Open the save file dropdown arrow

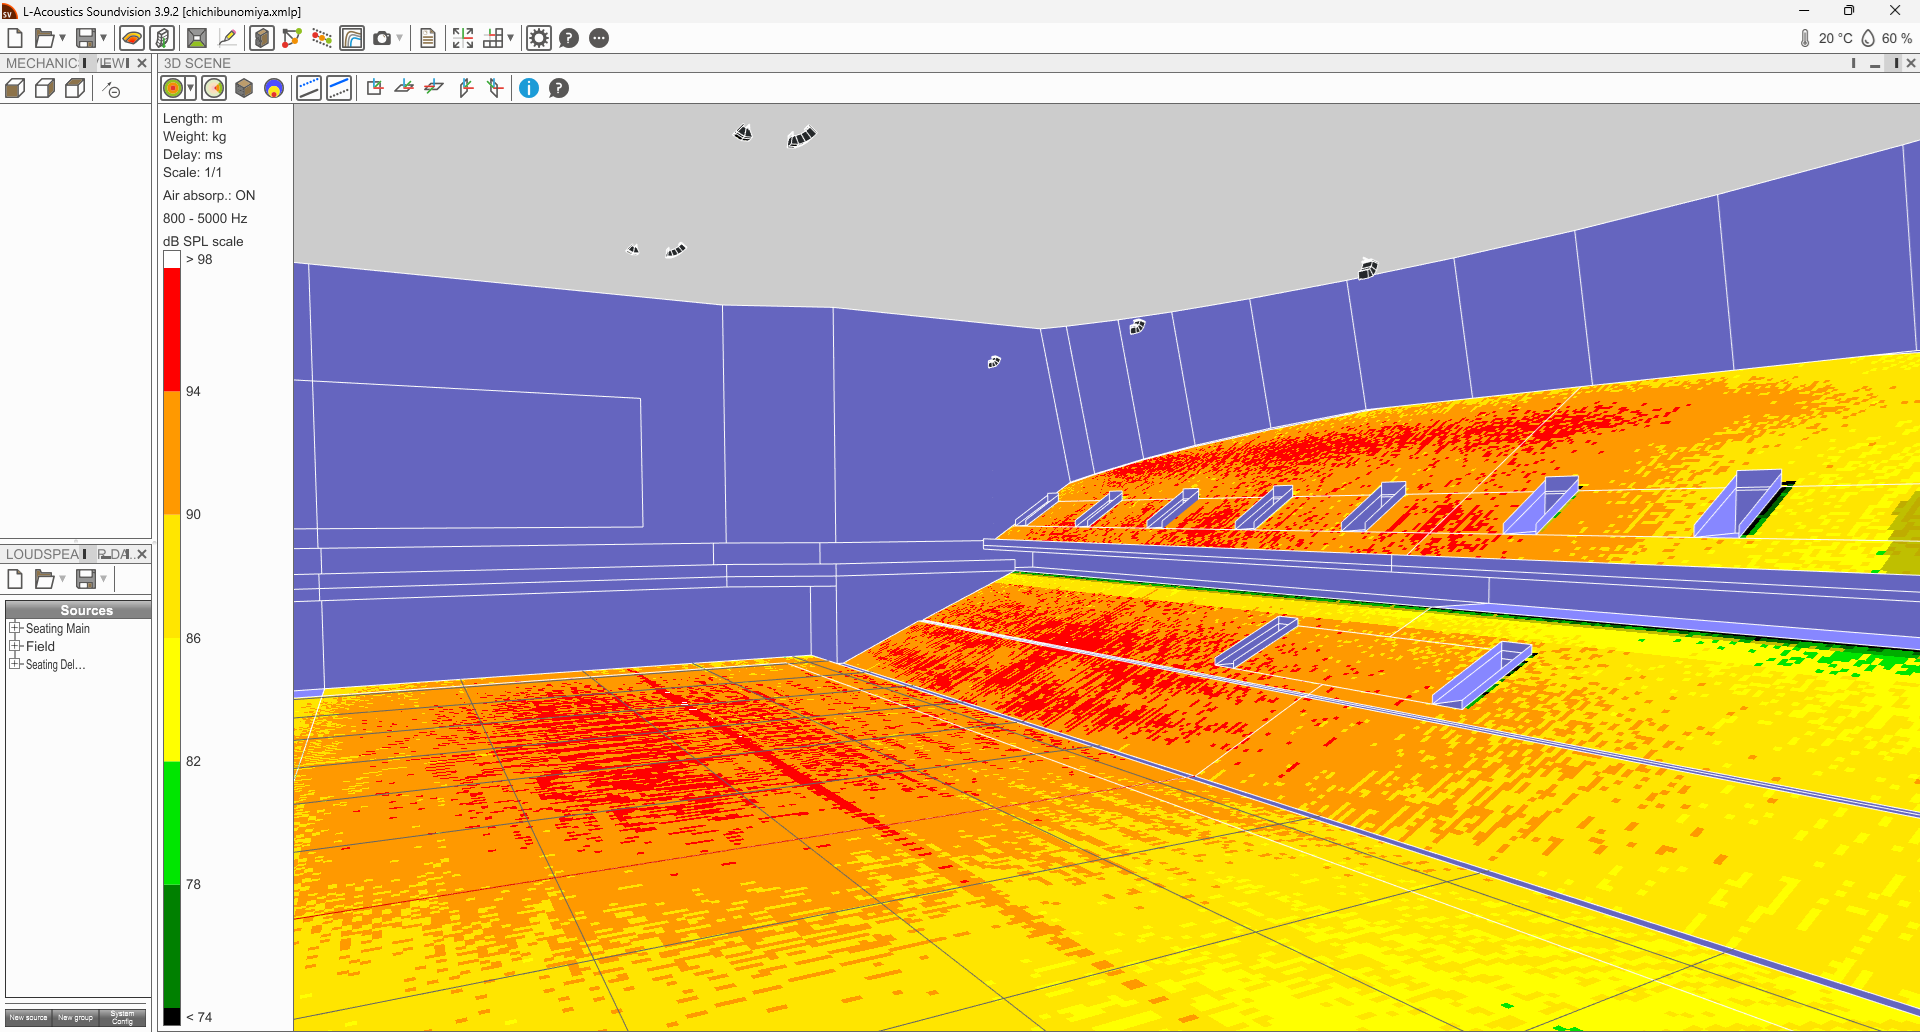pyautogui.click(x=104, y=38)
